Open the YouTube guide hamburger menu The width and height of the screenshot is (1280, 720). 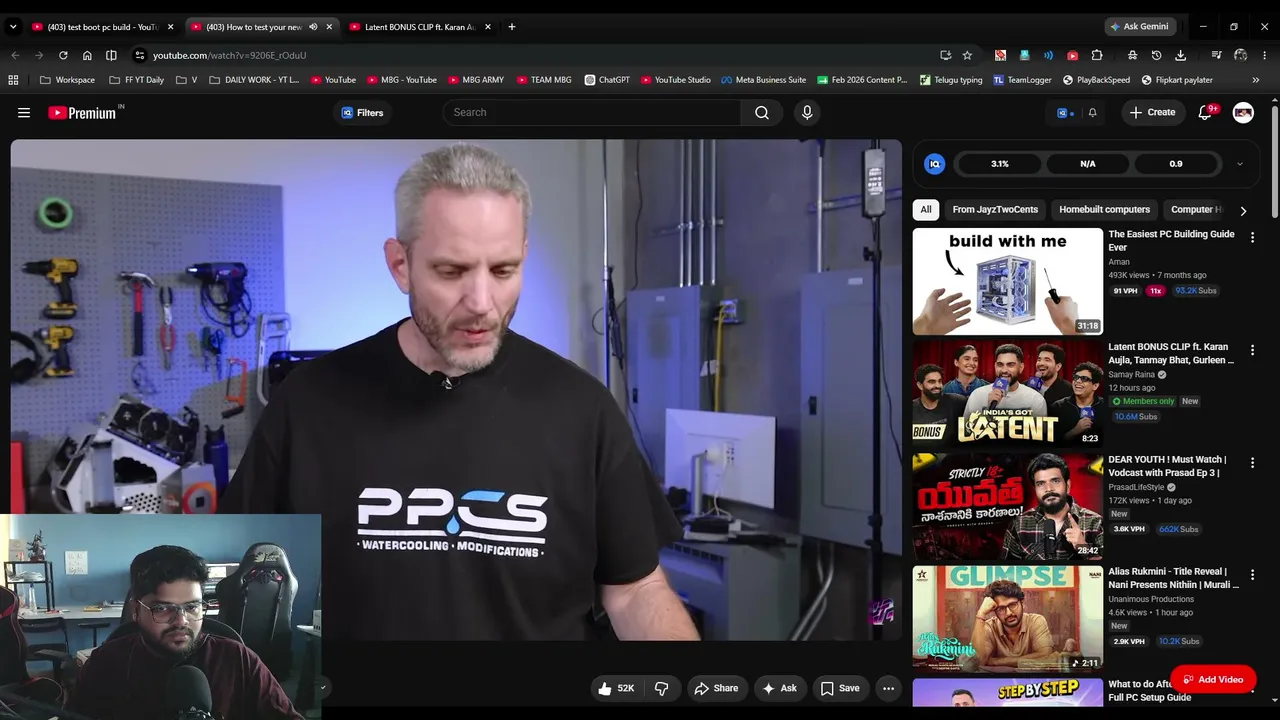(x=24, y=113)
